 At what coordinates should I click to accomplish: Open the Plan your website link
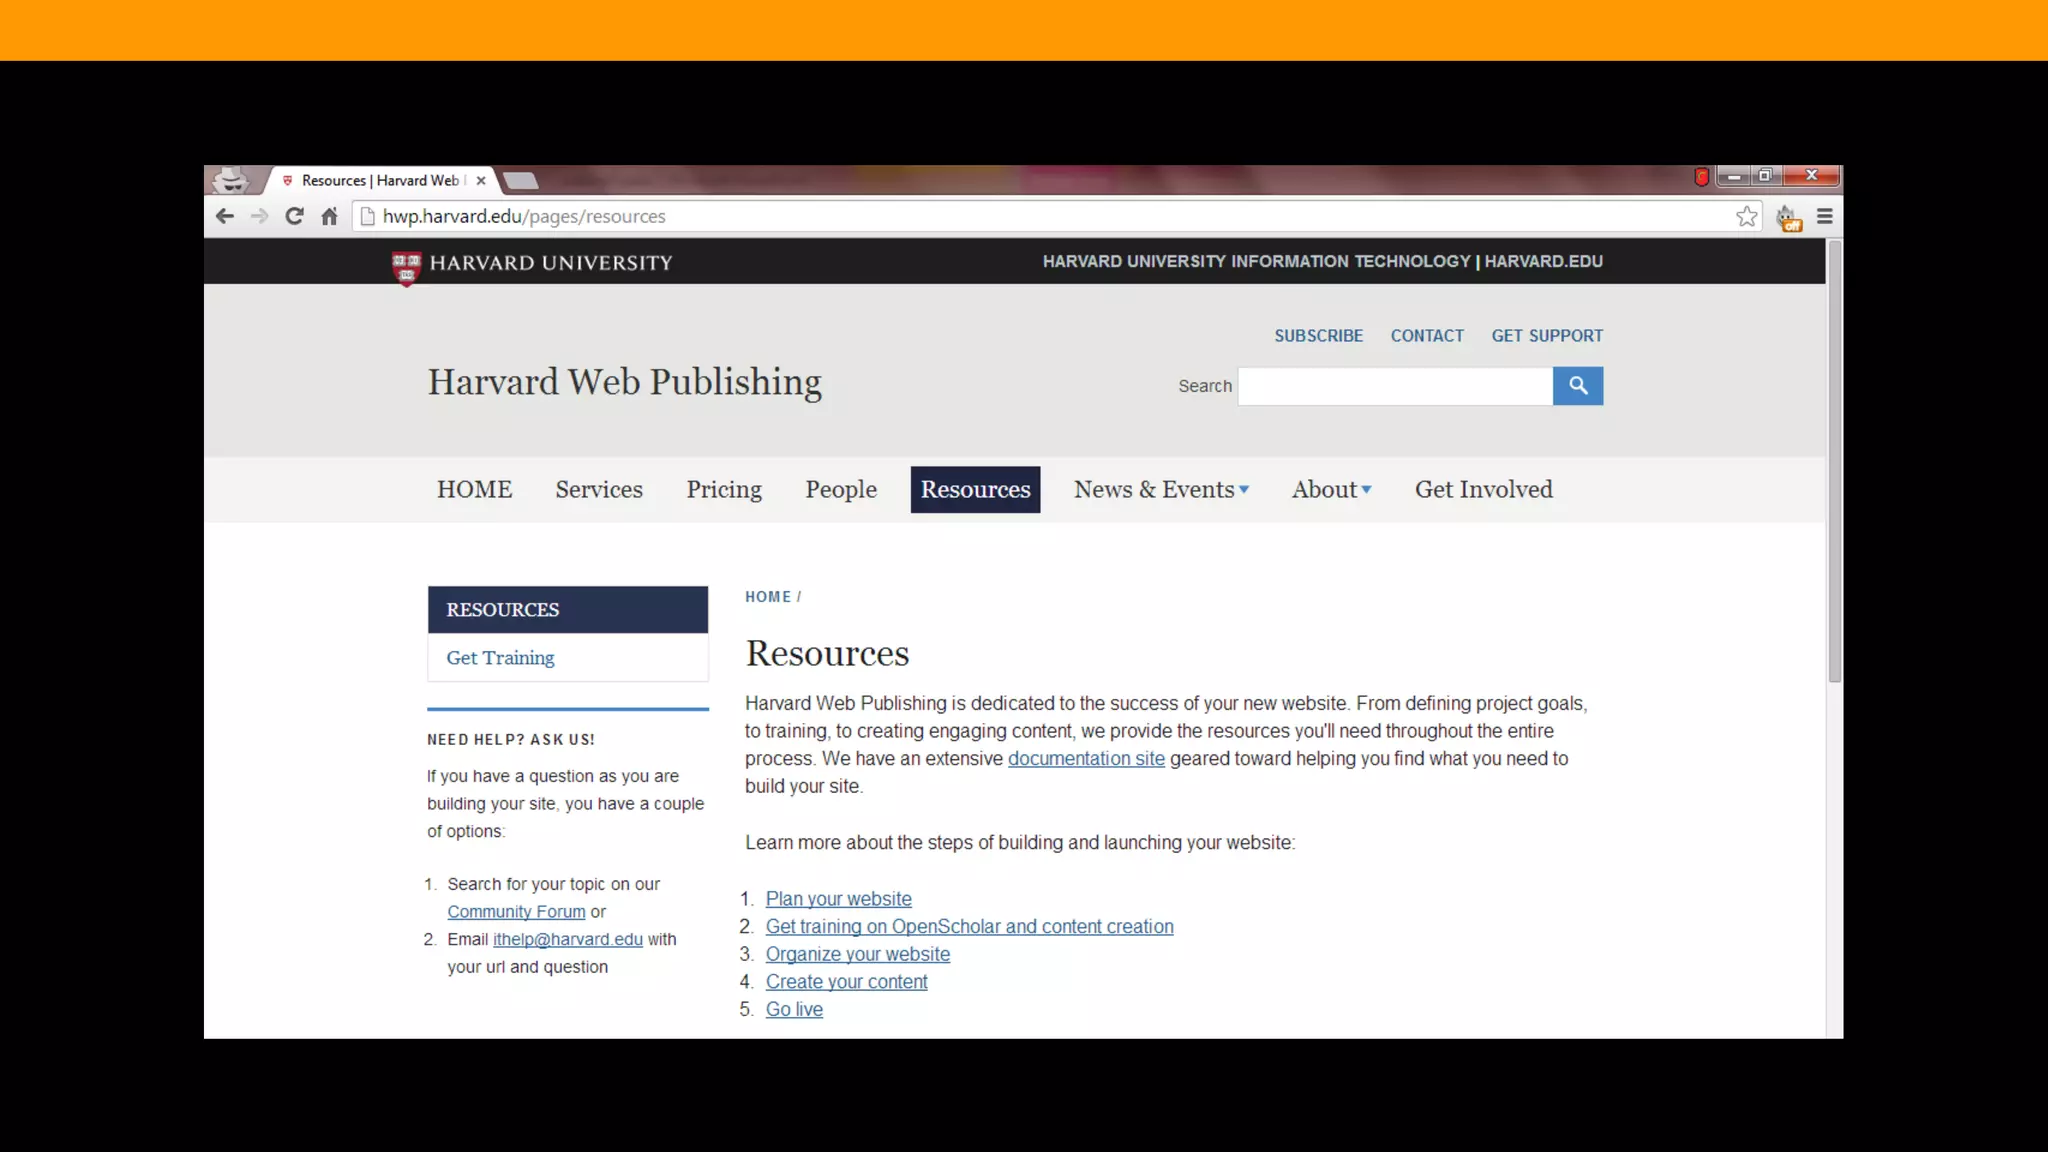[x=838, y=898]
